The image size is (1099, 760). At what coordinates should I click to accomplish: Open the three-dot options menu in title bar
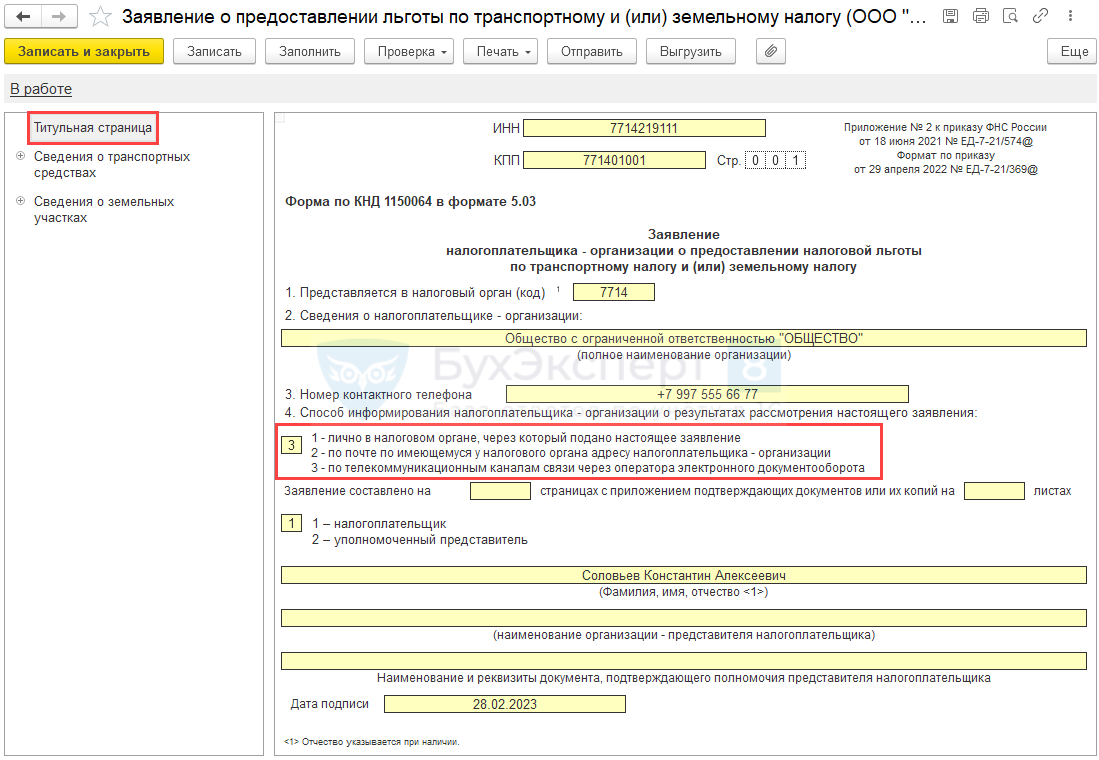1070,16
